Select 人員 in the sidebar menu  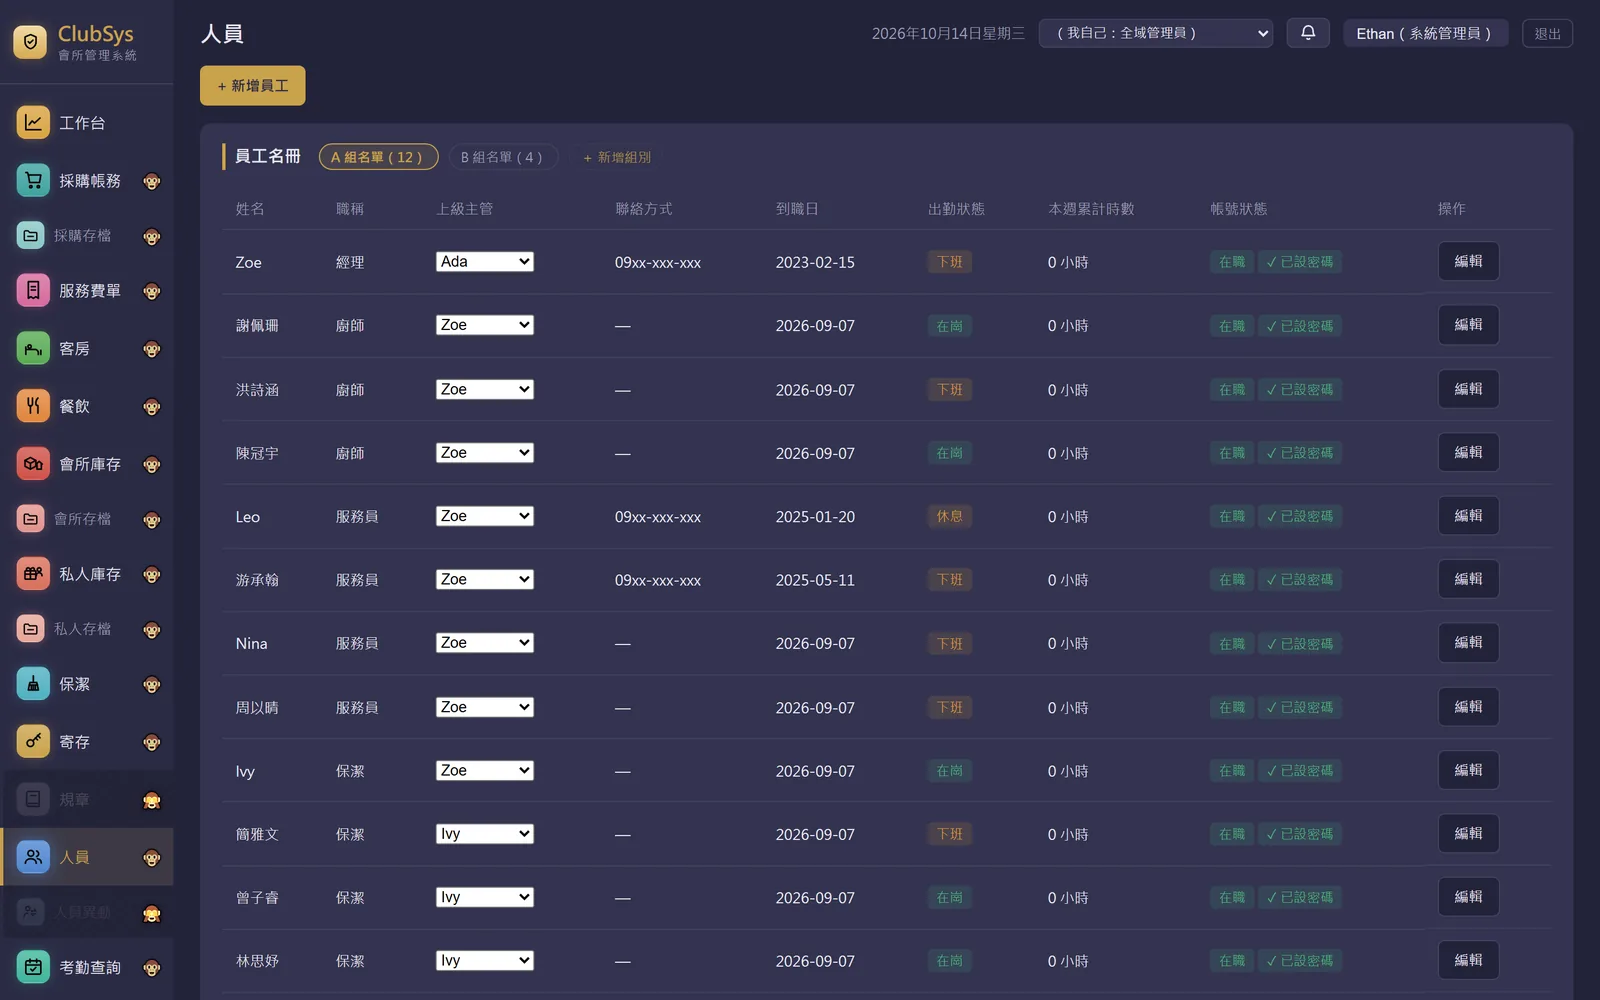tap(87, 857)
